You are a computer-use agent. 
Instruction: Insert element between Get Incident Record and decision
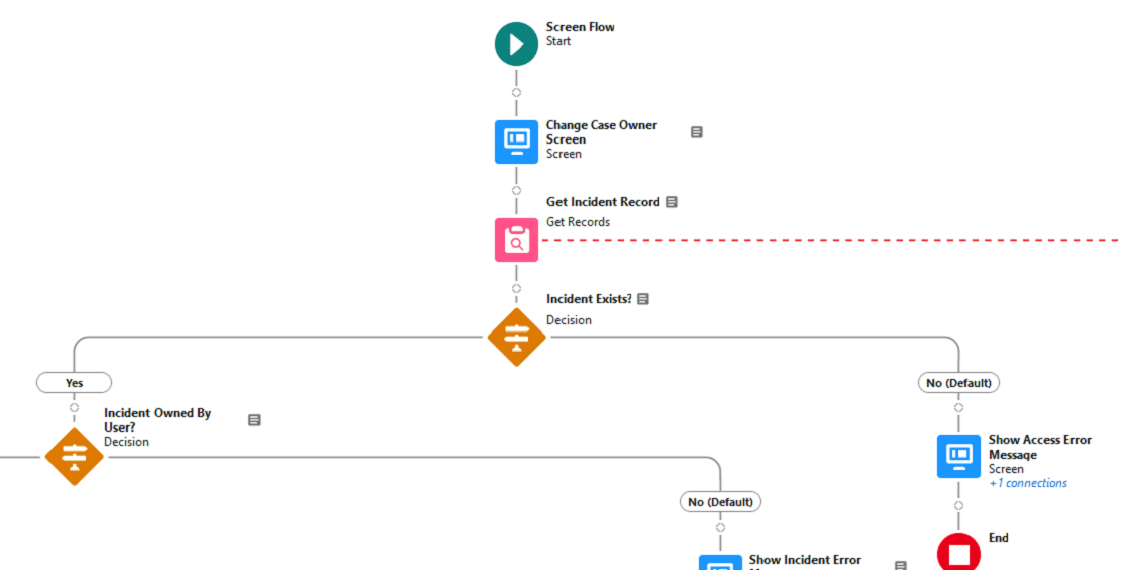pyautogui.click(x=516, y=288)
